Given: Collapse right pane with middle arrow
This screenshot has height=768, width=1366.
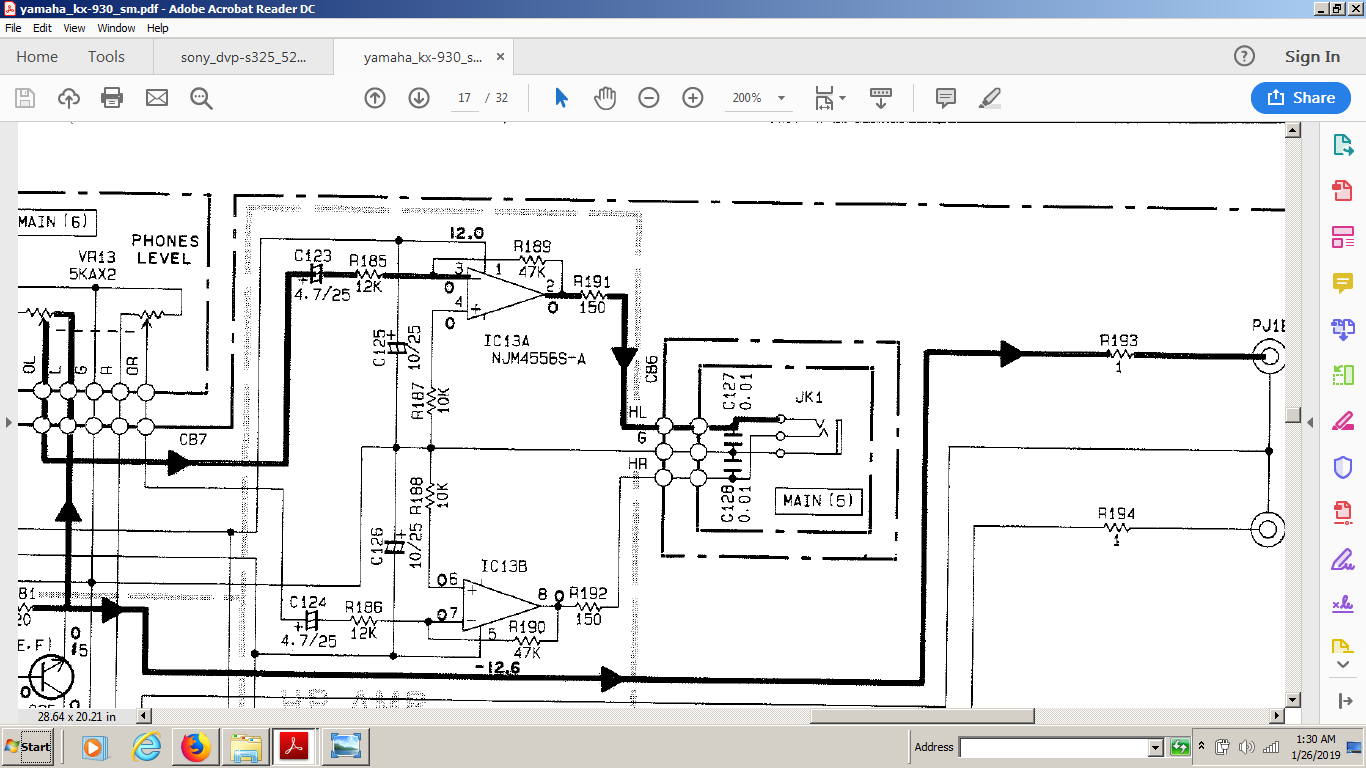Looking at the screenshot, I should 1311,422.
